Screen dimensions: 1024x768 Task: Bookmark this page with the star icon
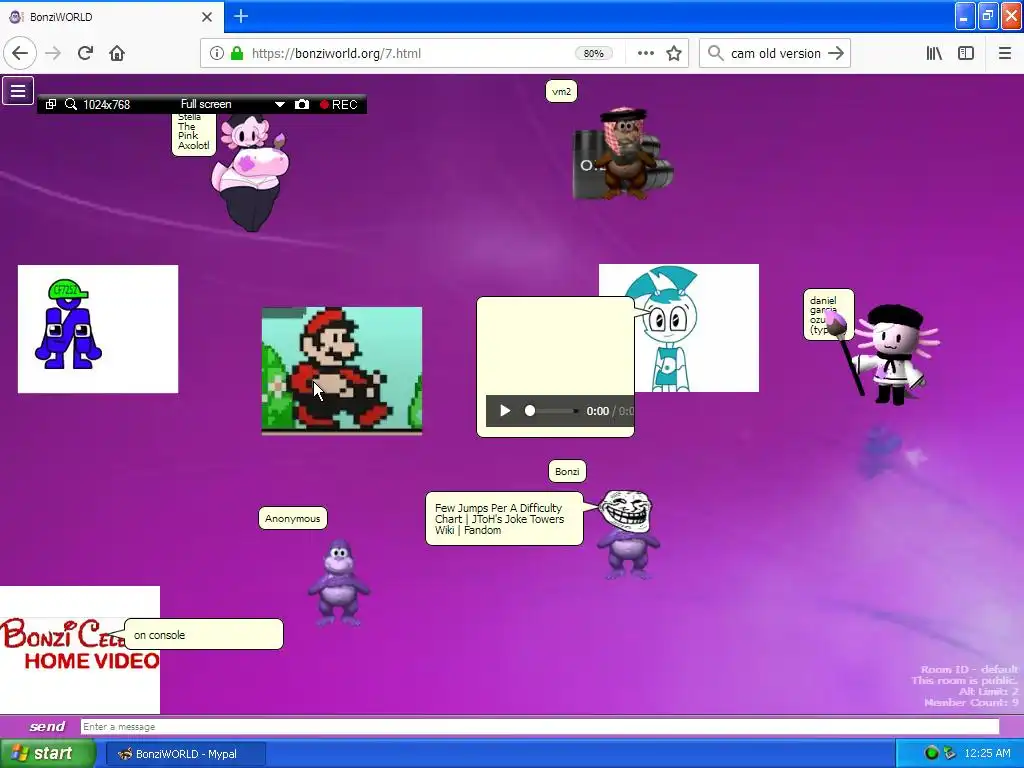tap(674, 54)
